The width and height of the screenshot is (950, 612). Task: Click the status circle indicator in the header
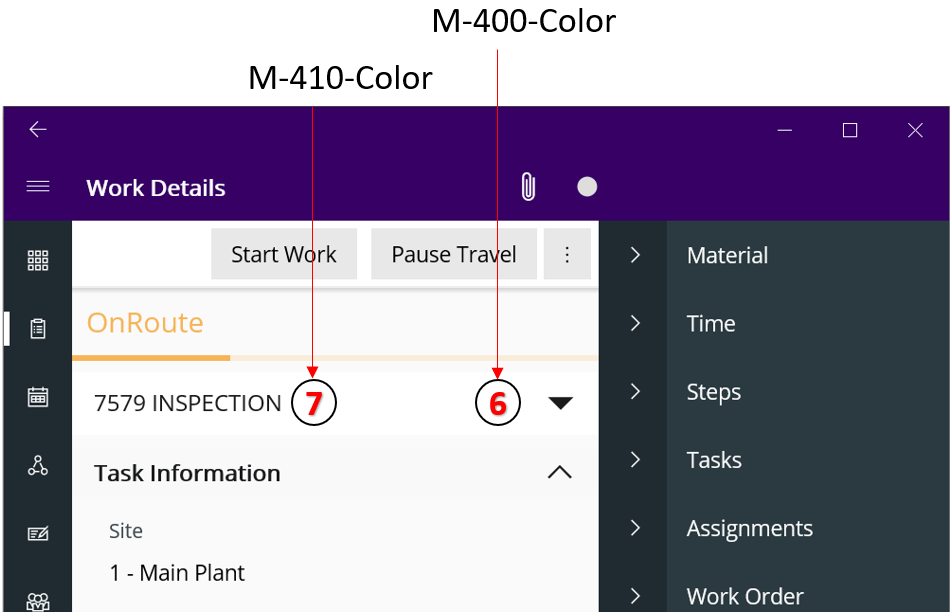[587, 187]
